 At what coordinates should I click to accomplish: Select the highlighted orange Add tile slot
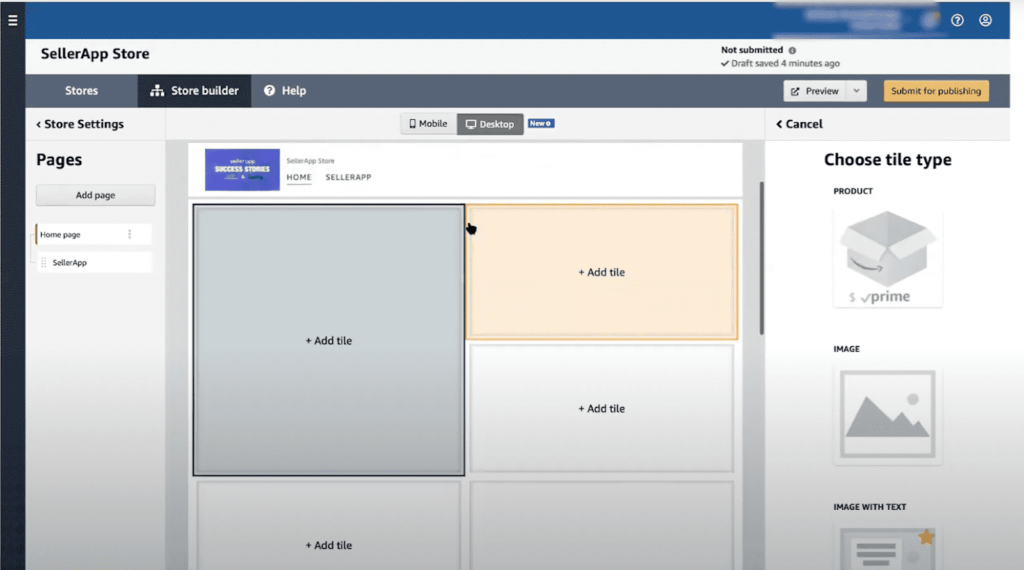coord(601,272)
